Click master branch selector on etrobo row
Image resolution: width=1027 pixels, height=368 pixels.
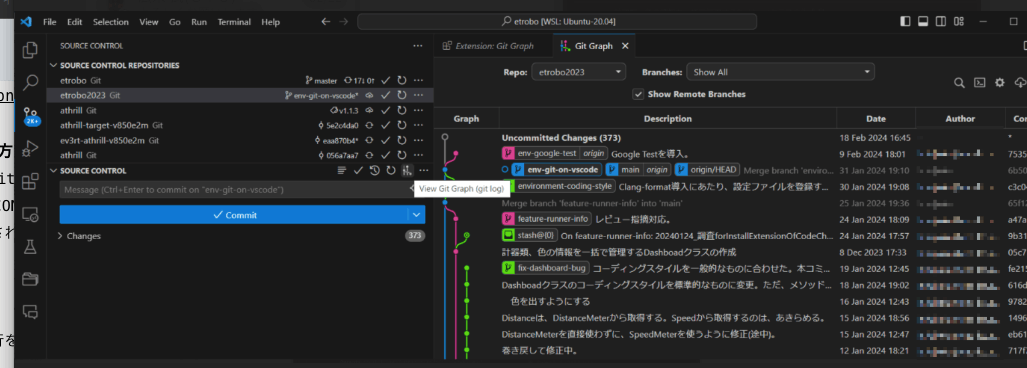pyautogui.click(x=321, y=81)
